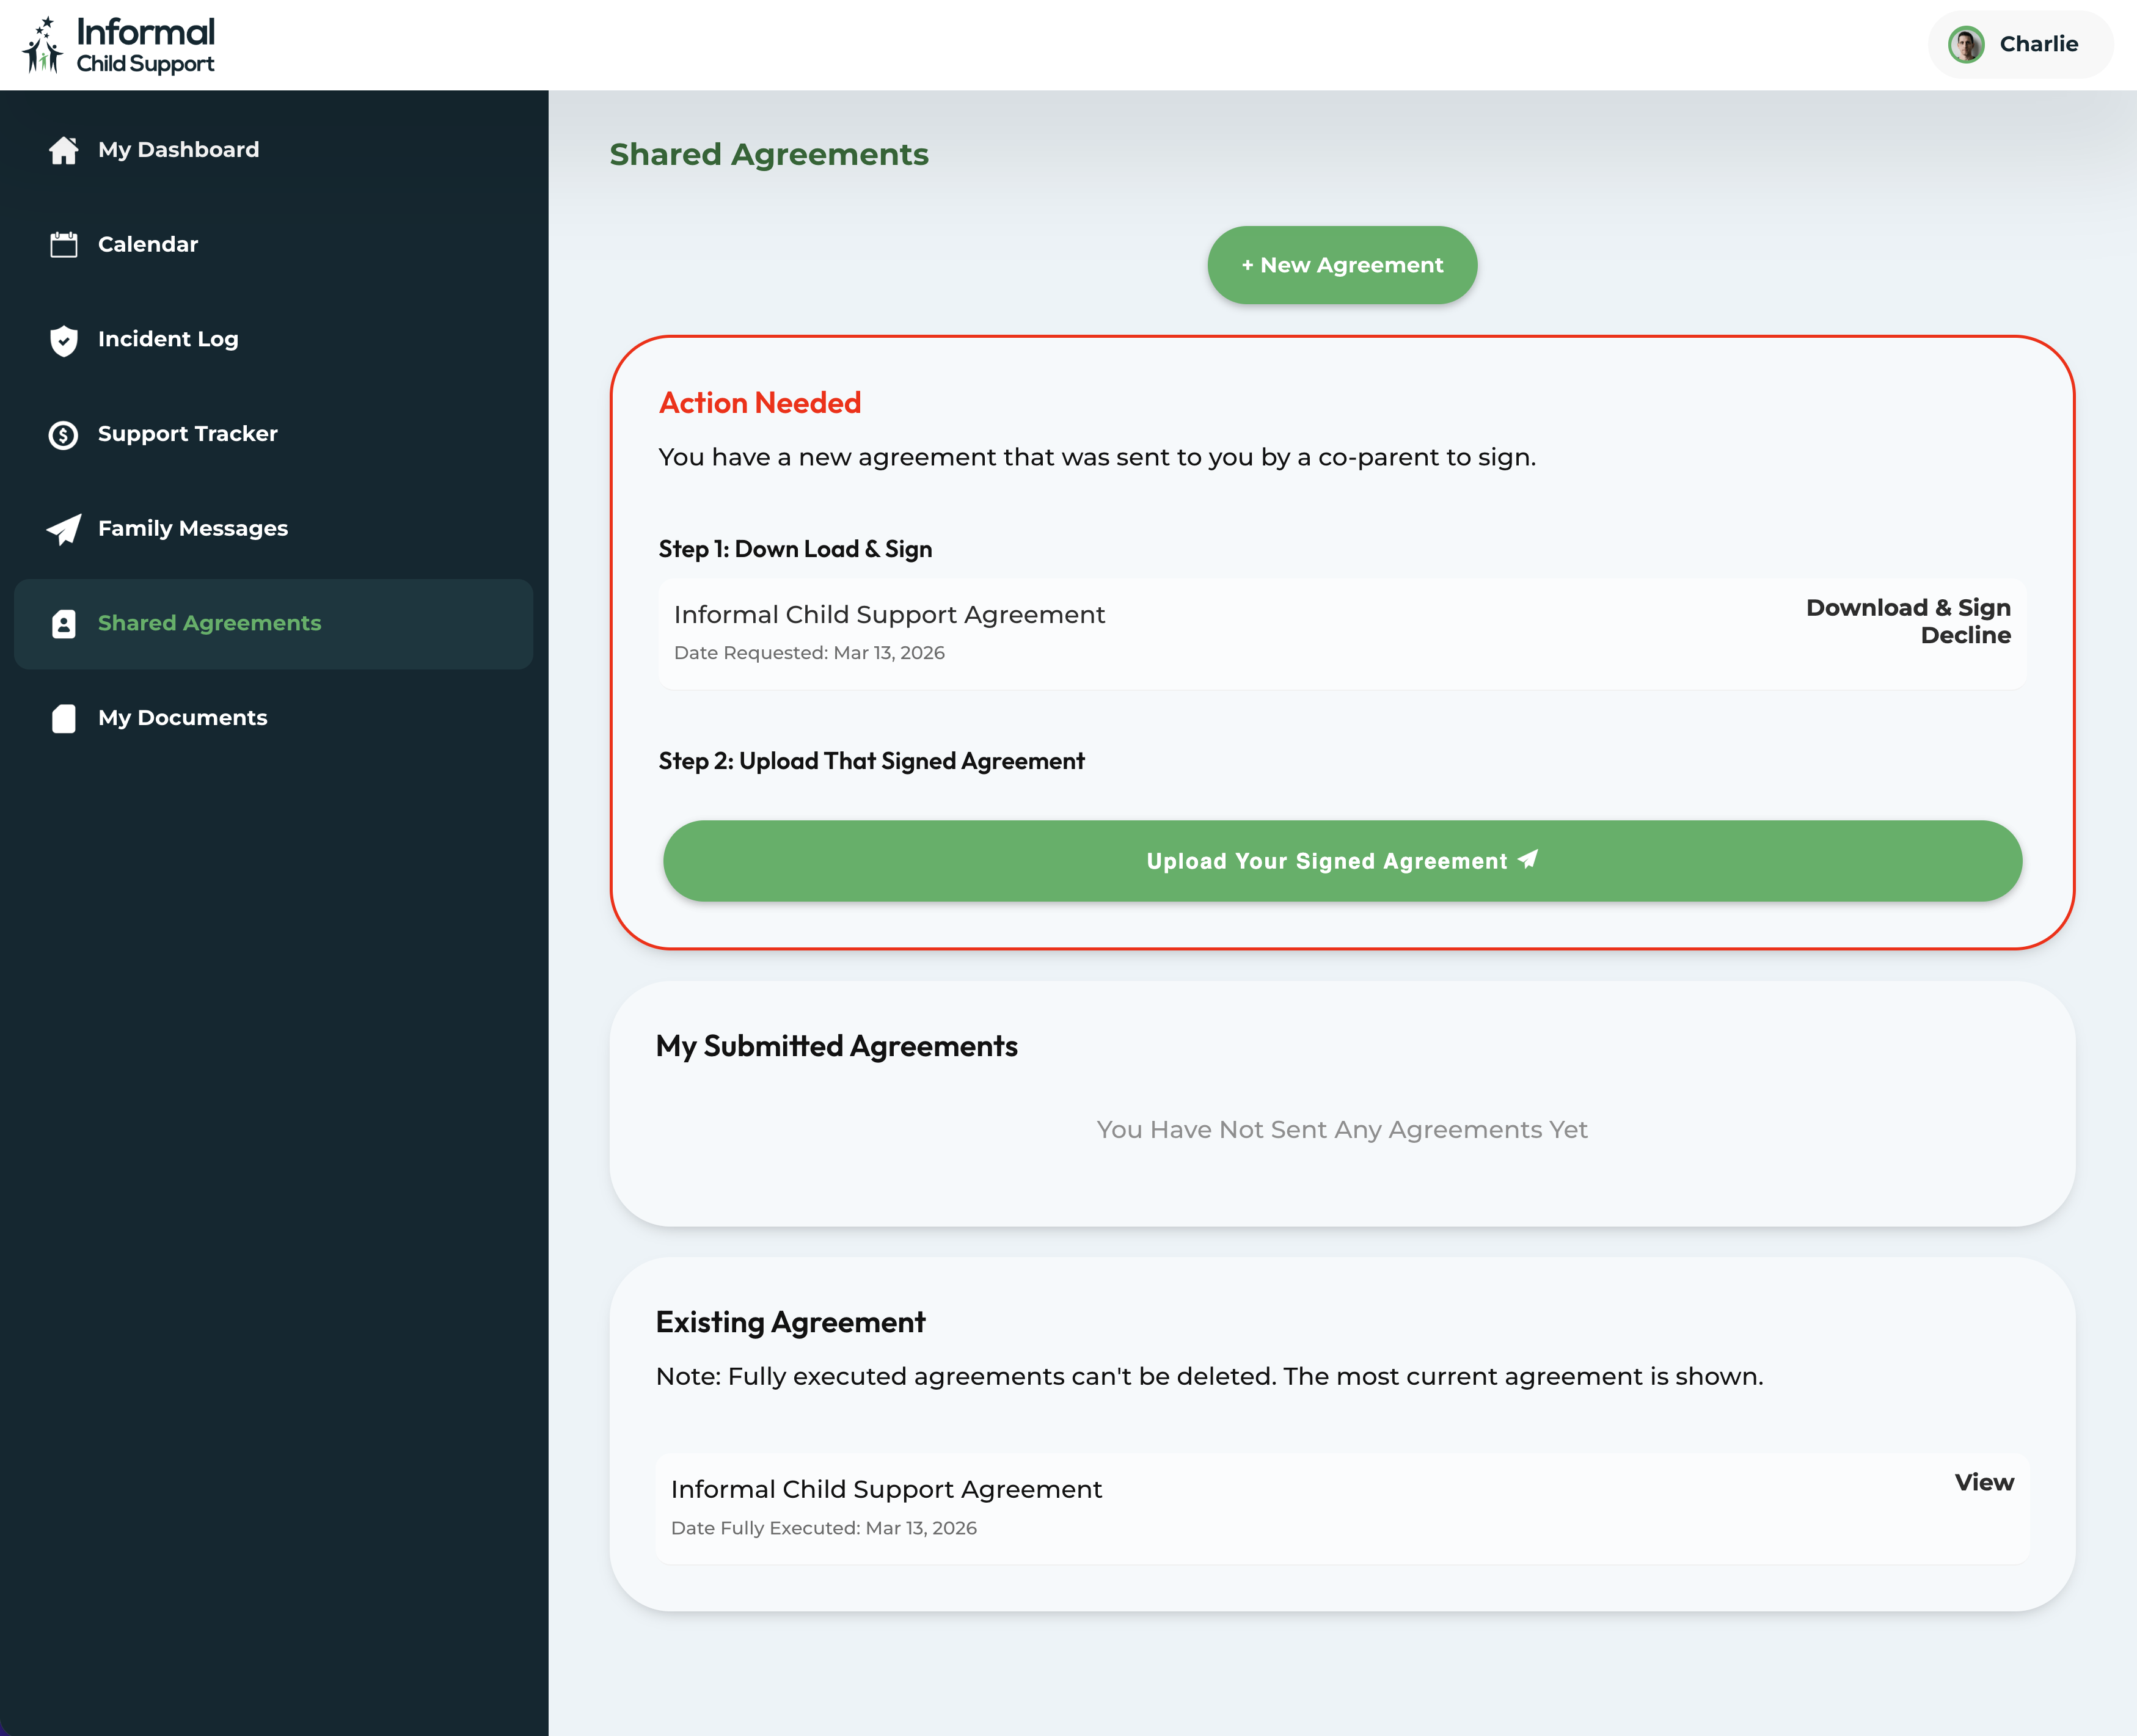This screenshot has height=1736, width=2137.
Task: Click 'Date Requested: Mar 13, 2026' text
Action: click(x=809, y=653)
